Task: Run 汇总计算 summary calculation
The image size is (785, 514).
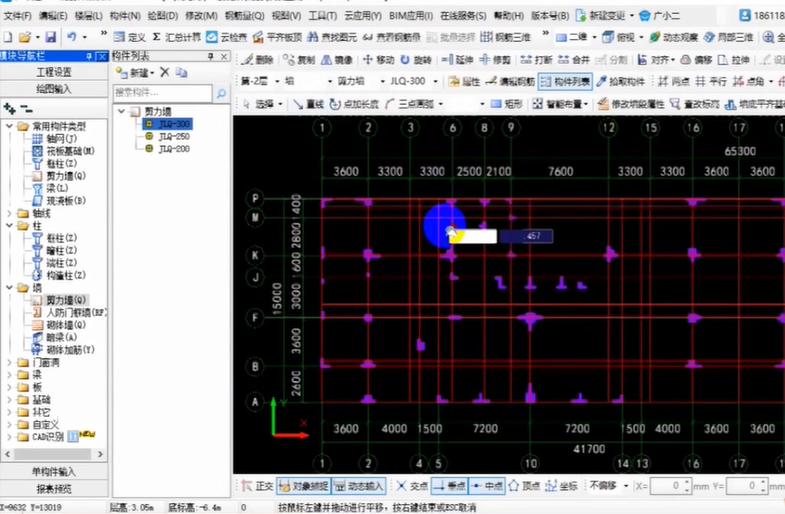Action: 176,37
